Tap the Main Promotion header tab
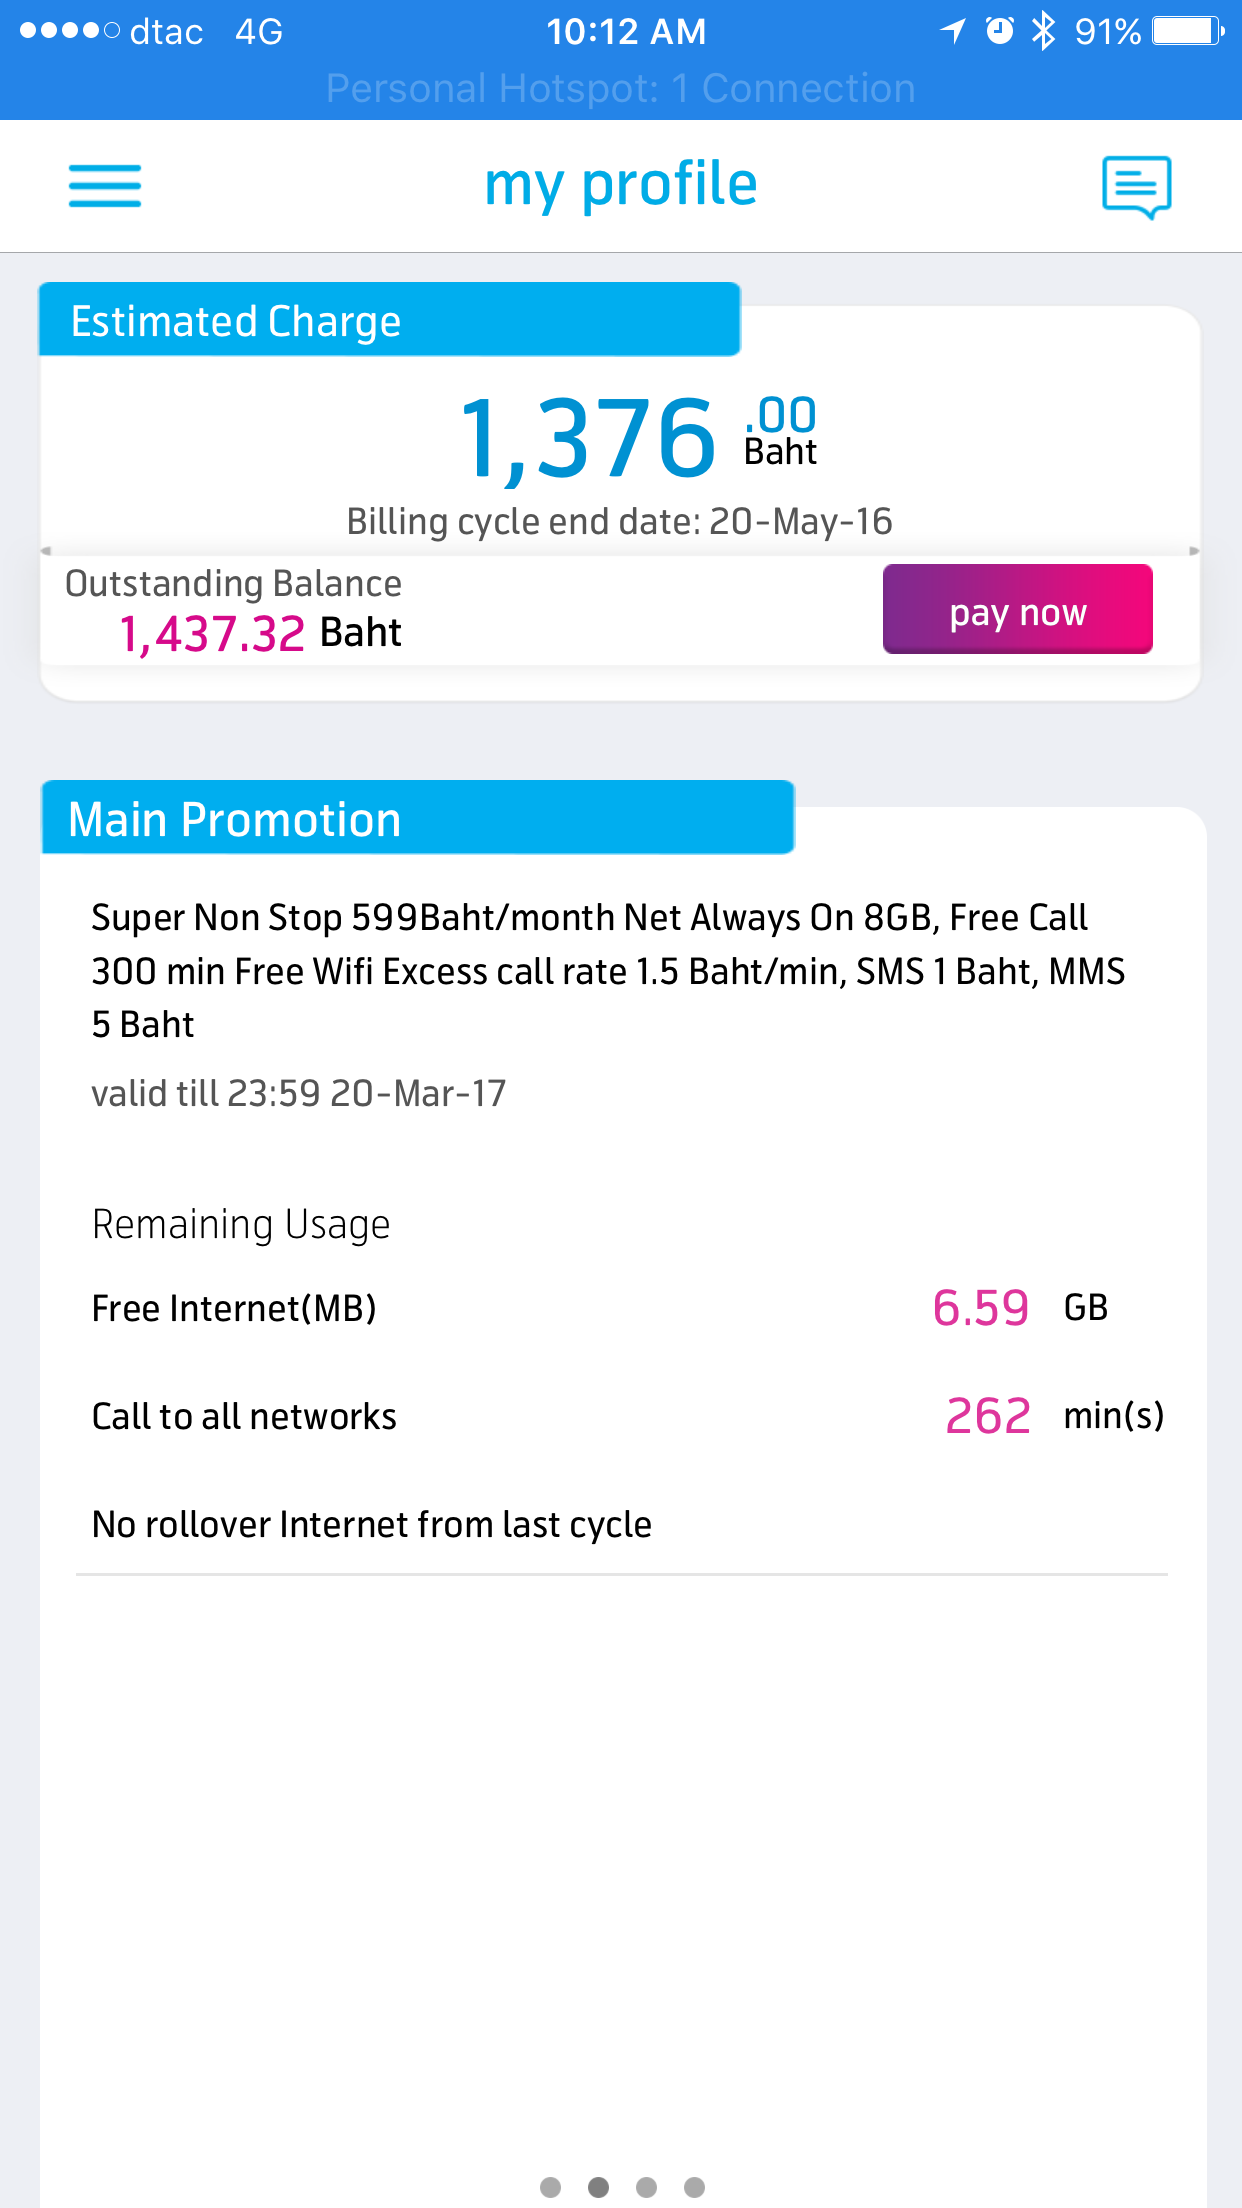This screenshot has width=1242, height=2208. (417, 819)
